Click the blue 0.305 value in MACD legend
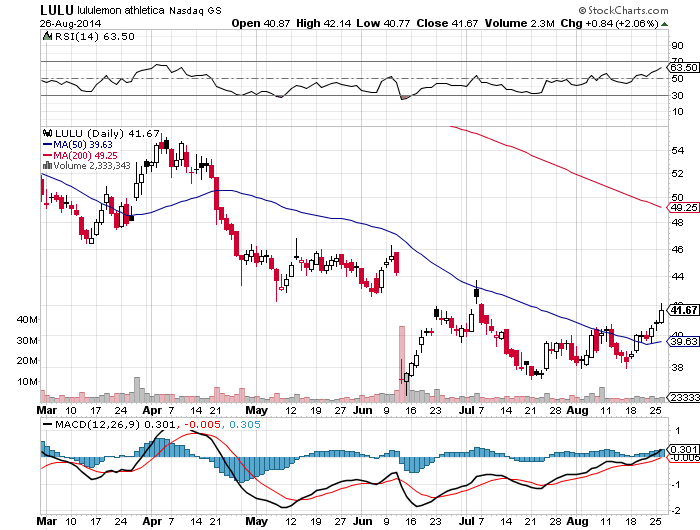The height and width of the screenshot is (530, 700). pyautogui.click(x=245, y=424)
